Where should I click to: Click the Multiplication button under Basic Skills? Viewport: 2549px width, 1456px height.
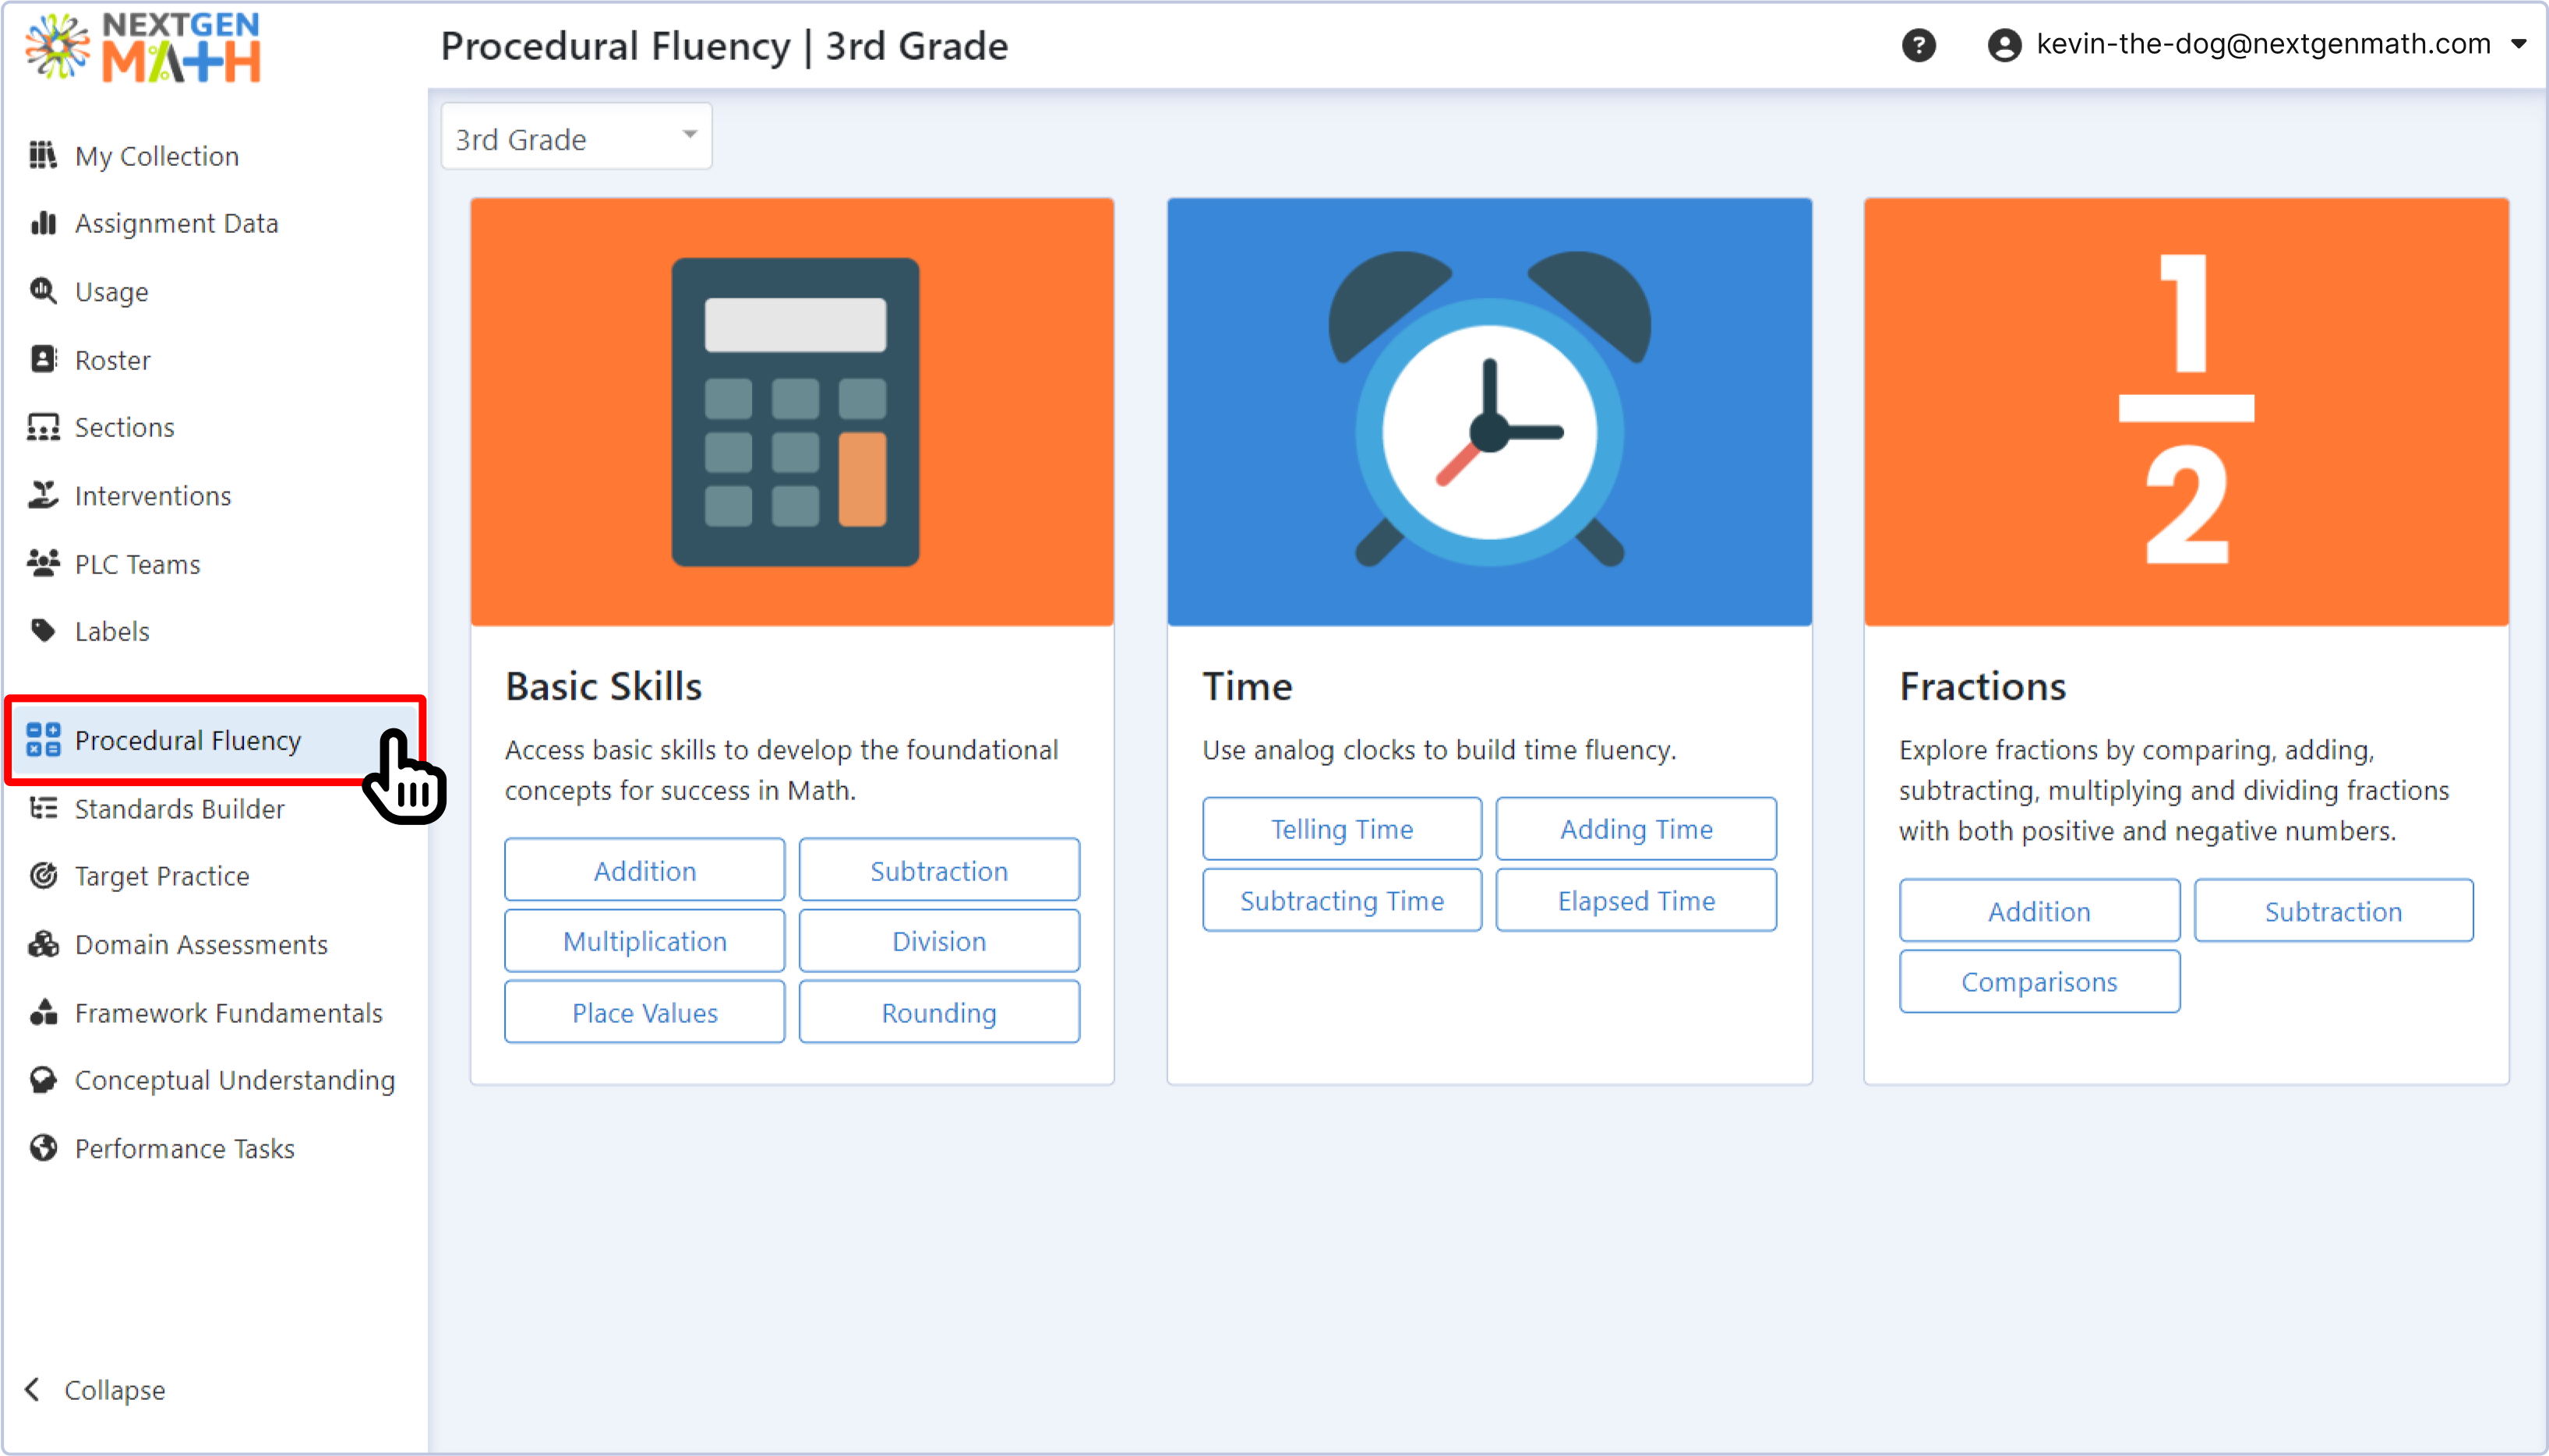(644, 941)
